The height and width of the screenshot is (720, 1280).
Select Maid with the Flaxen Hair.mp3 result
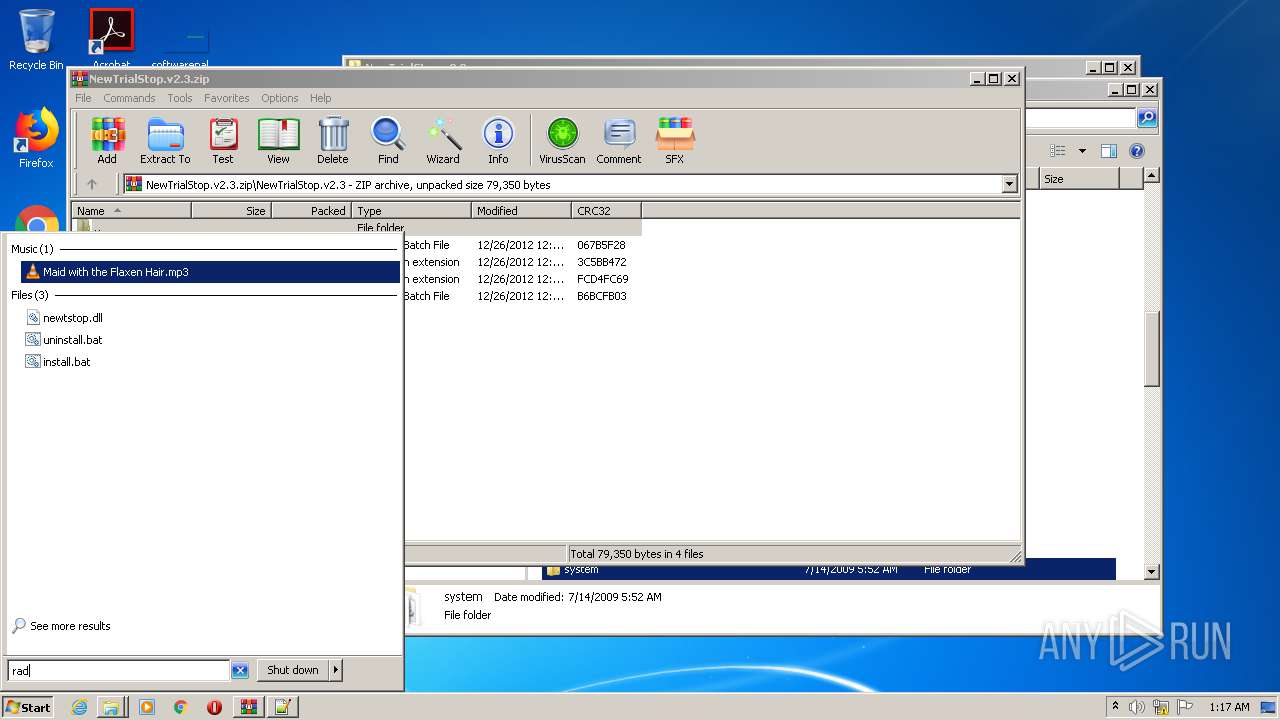click(x=210, y=272)
